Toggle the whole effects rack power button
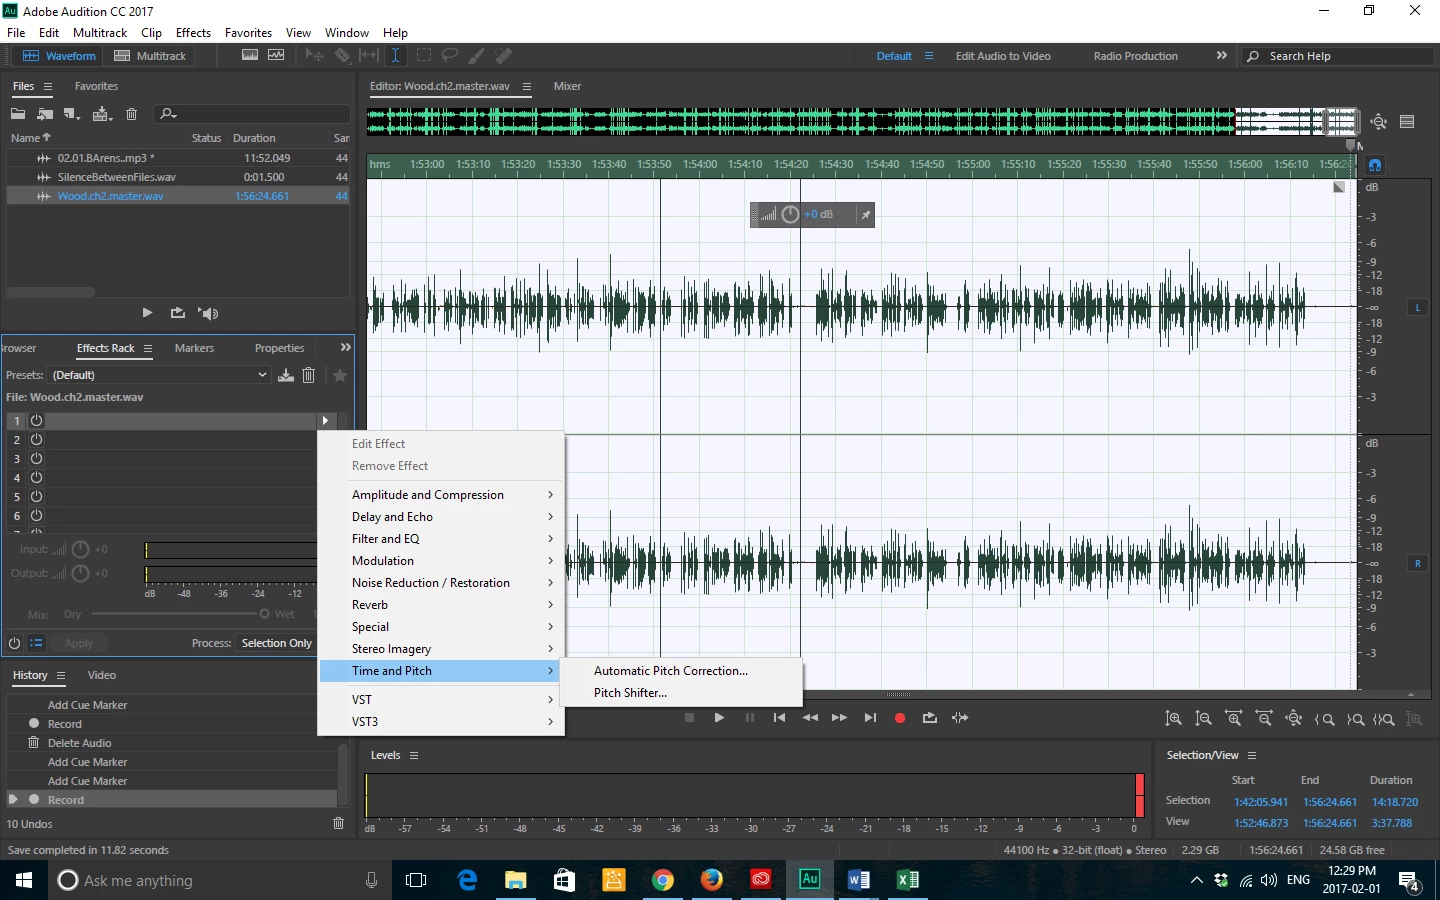The width and height of the screenshot is (1440, 900). click(x=14, y=643)
